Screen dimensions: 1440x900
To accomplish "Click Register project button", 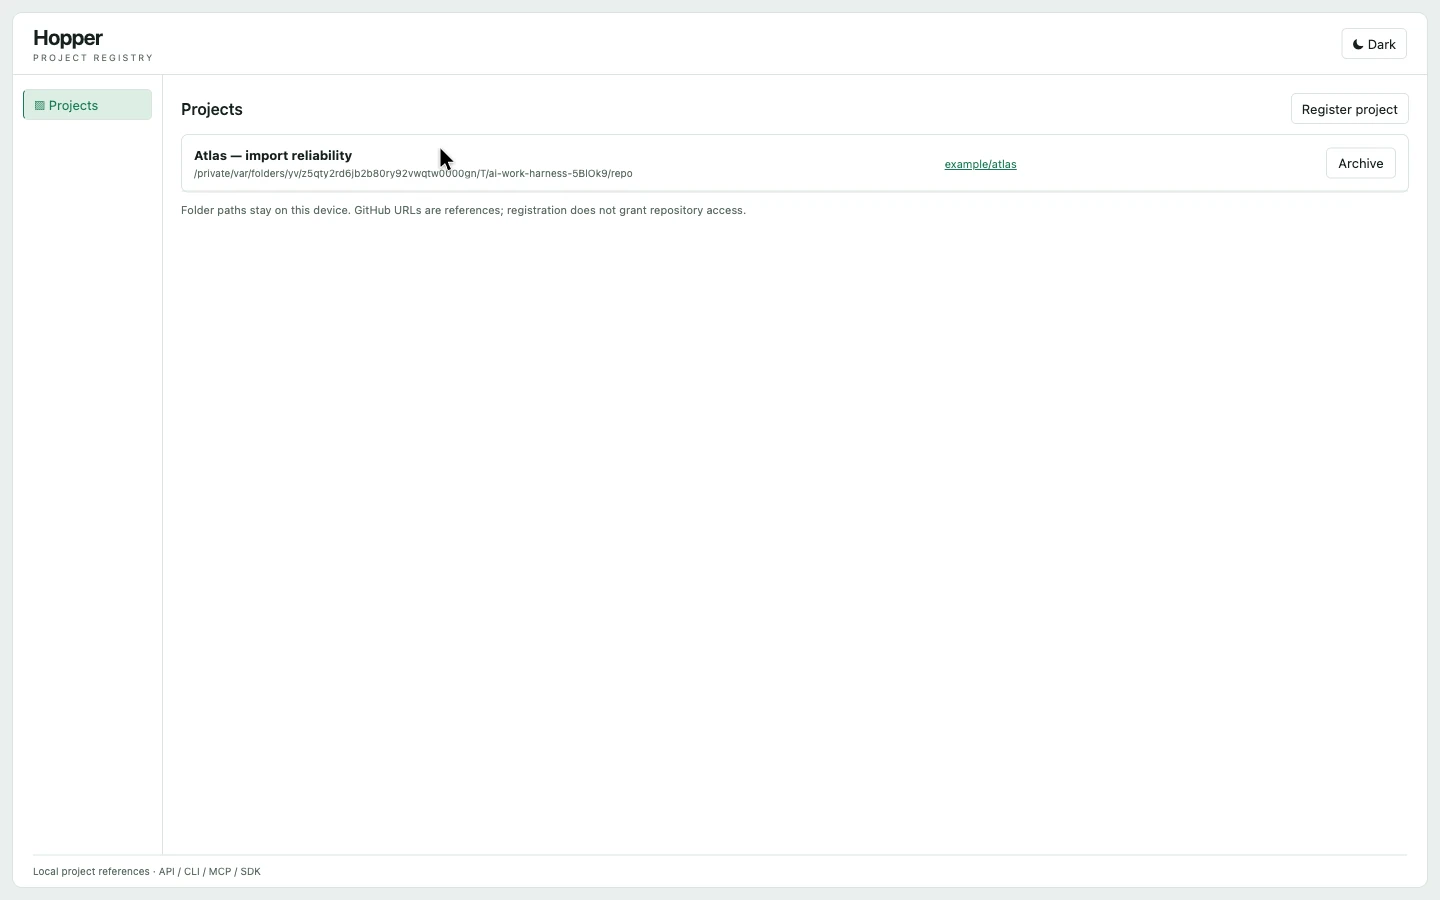I will (x=1350, y=109).
